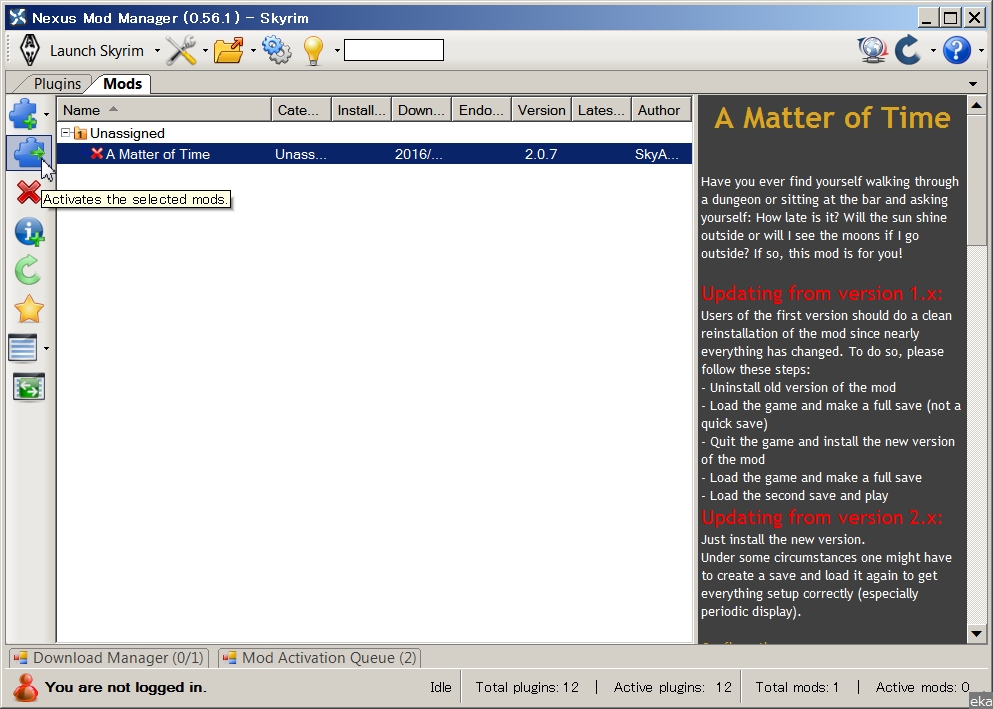Screen dimensions: 993x709
Task: Click the check for updates arrow icon
Action: point(908,51)
